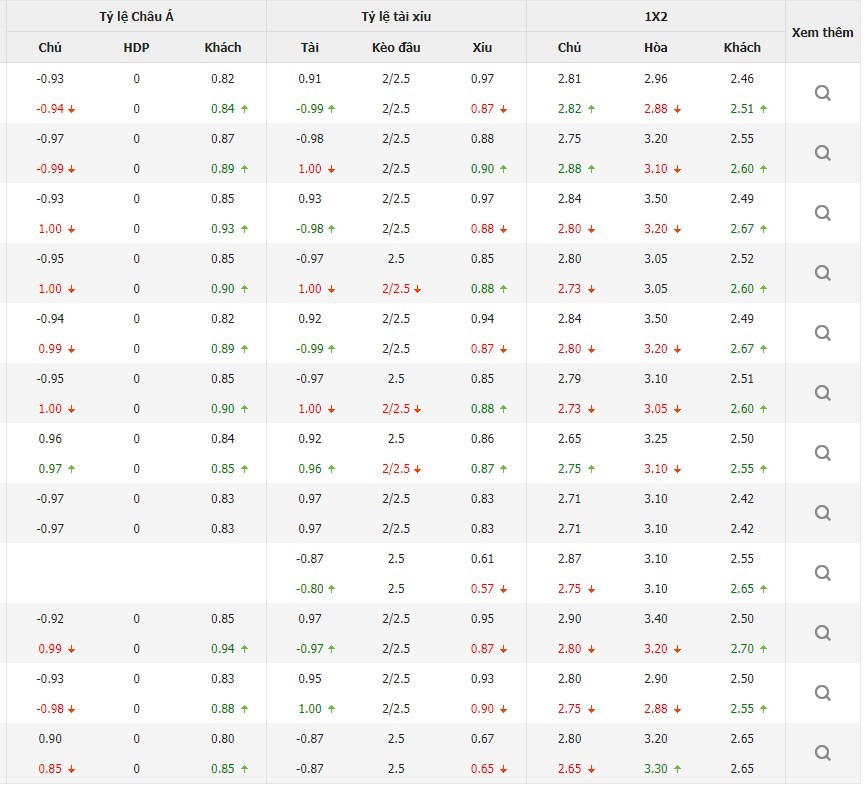
Task: Select the 1X2 header
Action: click(655, 16)
